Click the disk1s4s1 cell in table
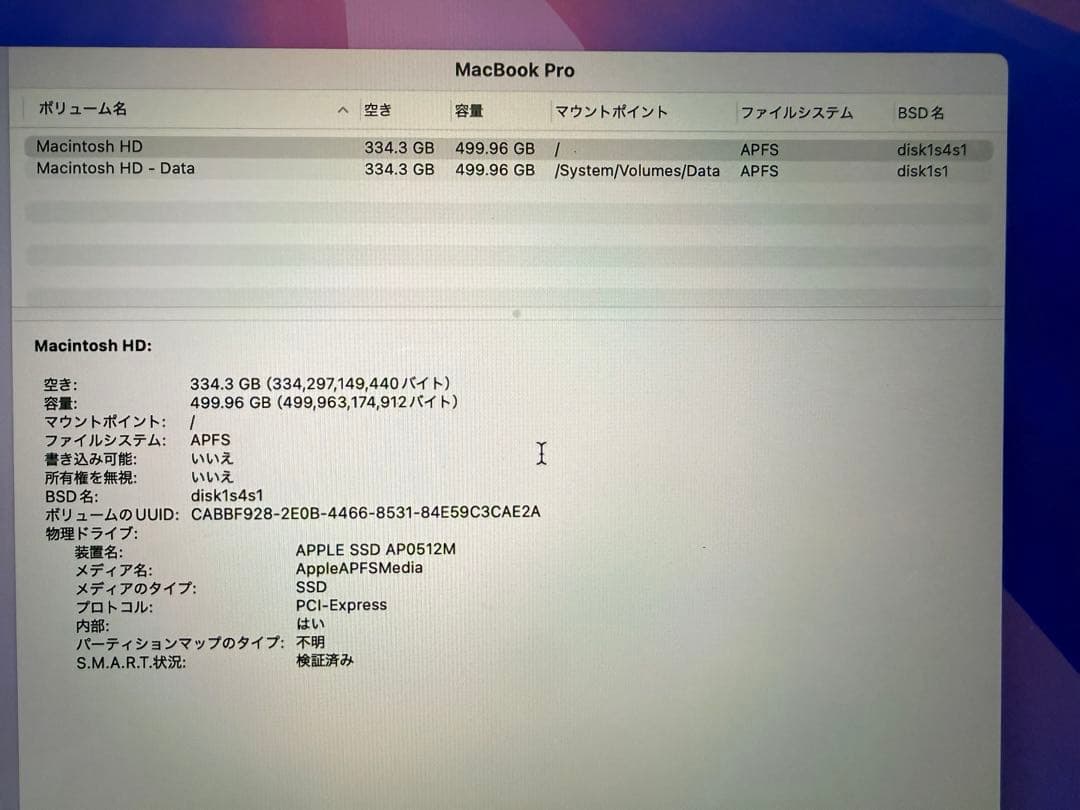Viewport: 1080px width, 810px height. click(x=932, y=149)
